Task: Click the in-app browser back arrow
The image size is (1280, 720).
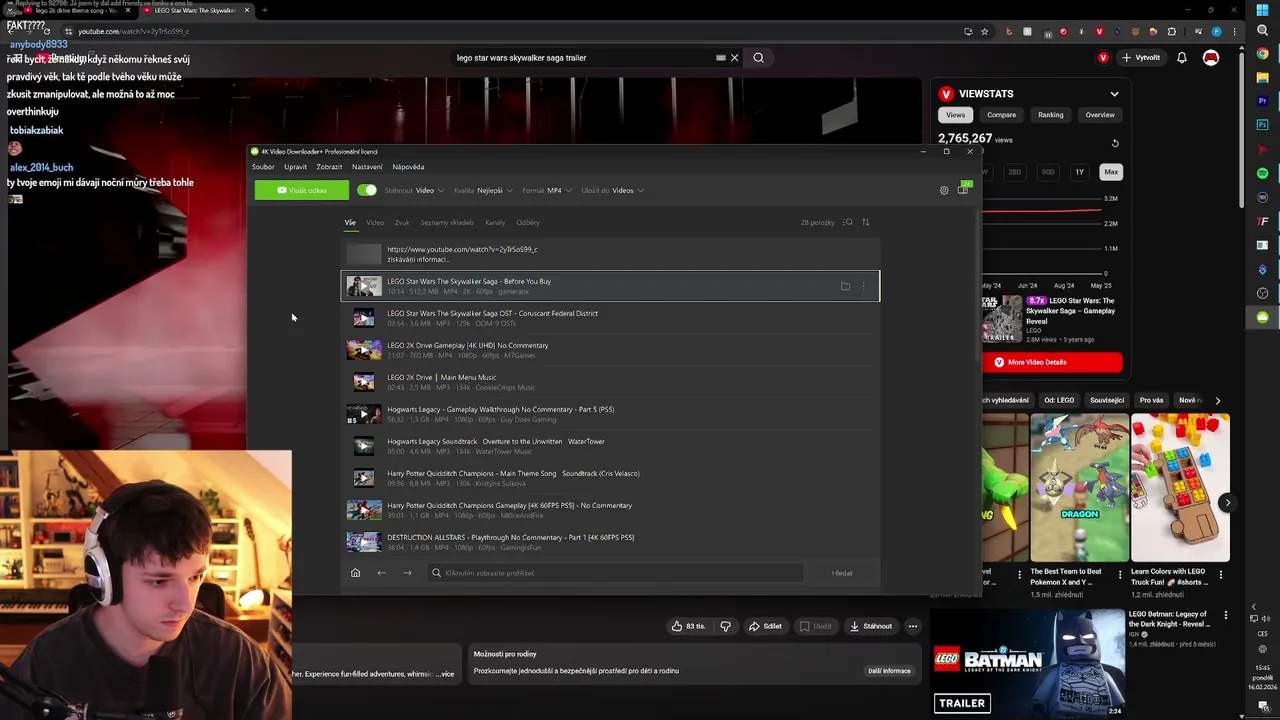Action: tap(381, 573)
